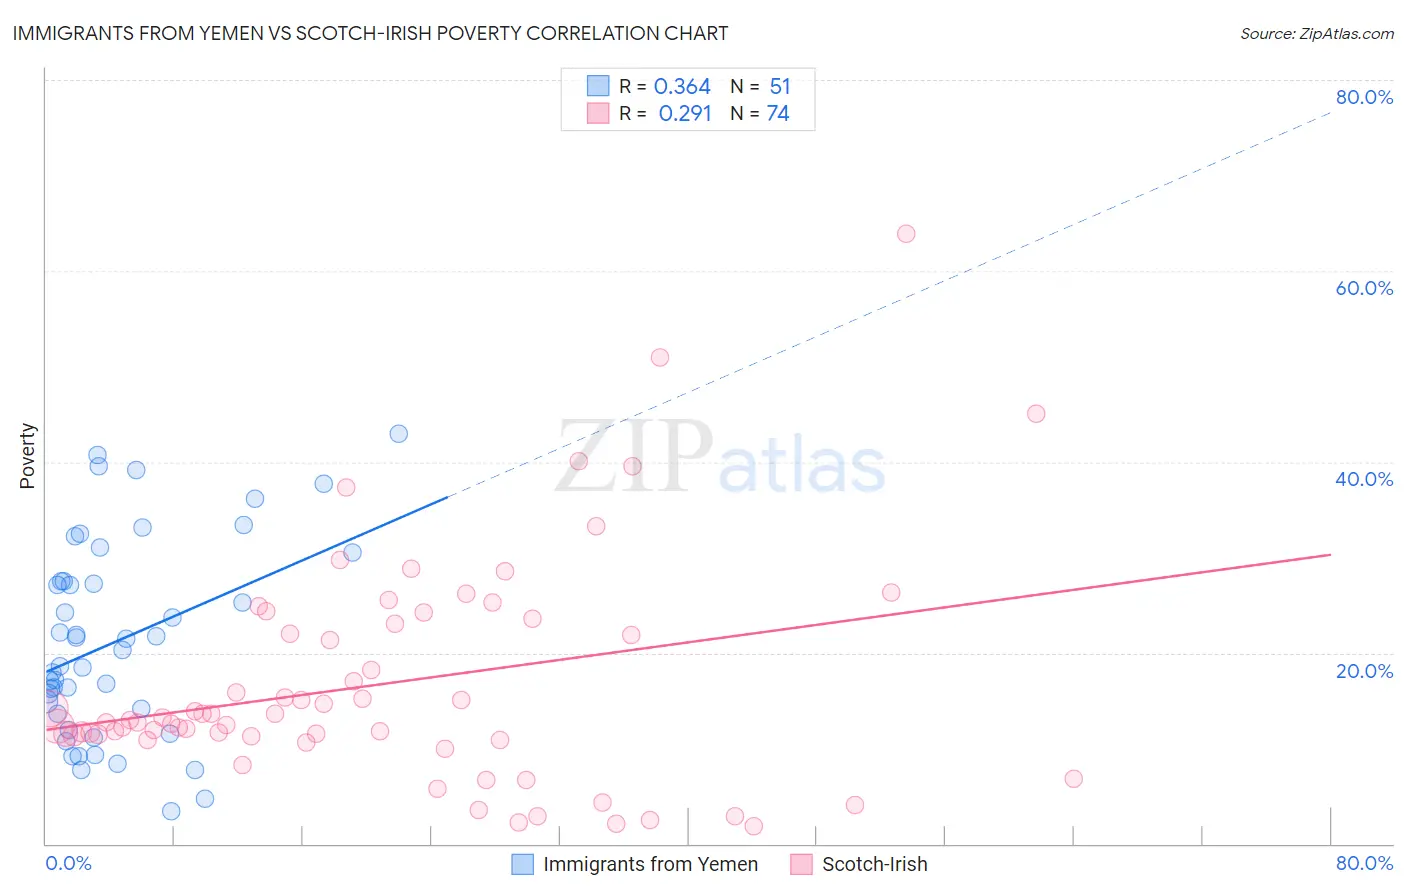The width and height of the screenshot is (1406, 892).
Task: Click the blue swatch beside R = 0.364
Action: point(598,86)
